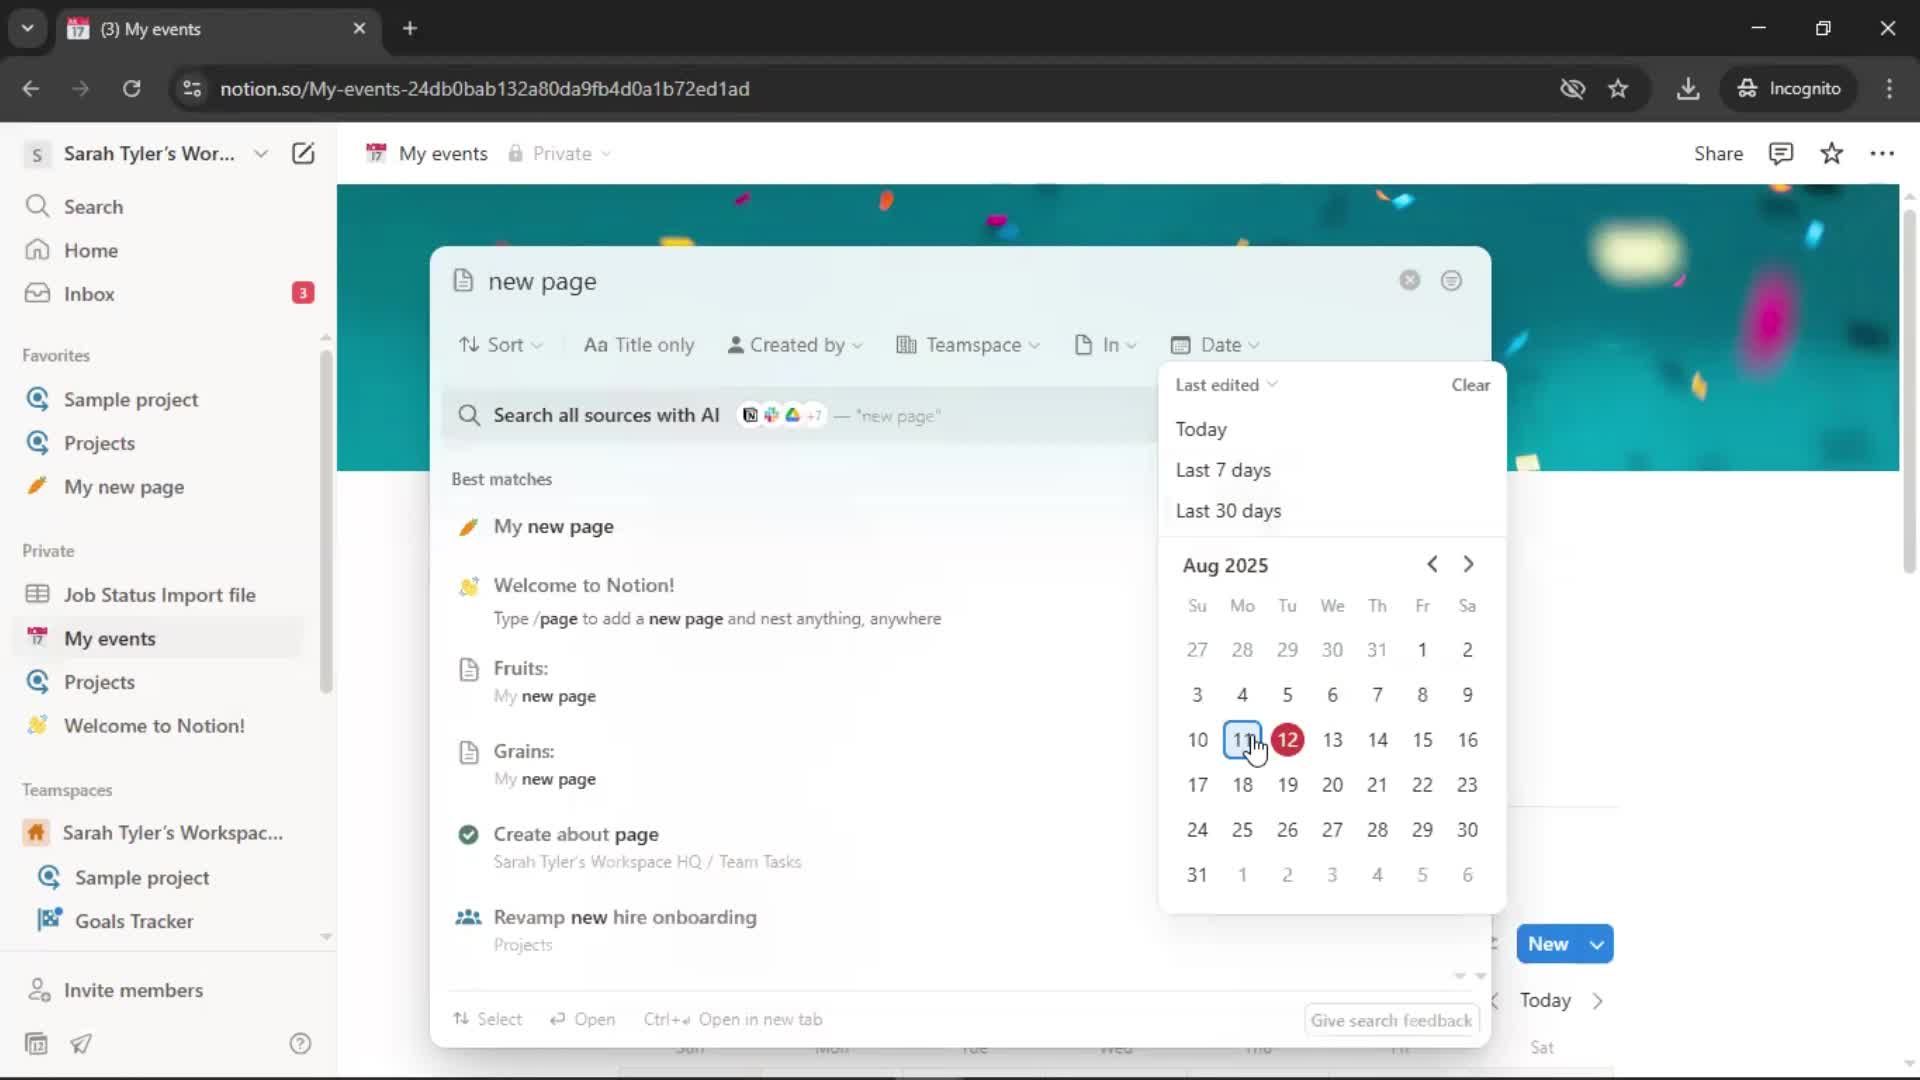Reload the page in the browser
The height and width of the screenshot is (1080, 1920).
coord(131,89)
